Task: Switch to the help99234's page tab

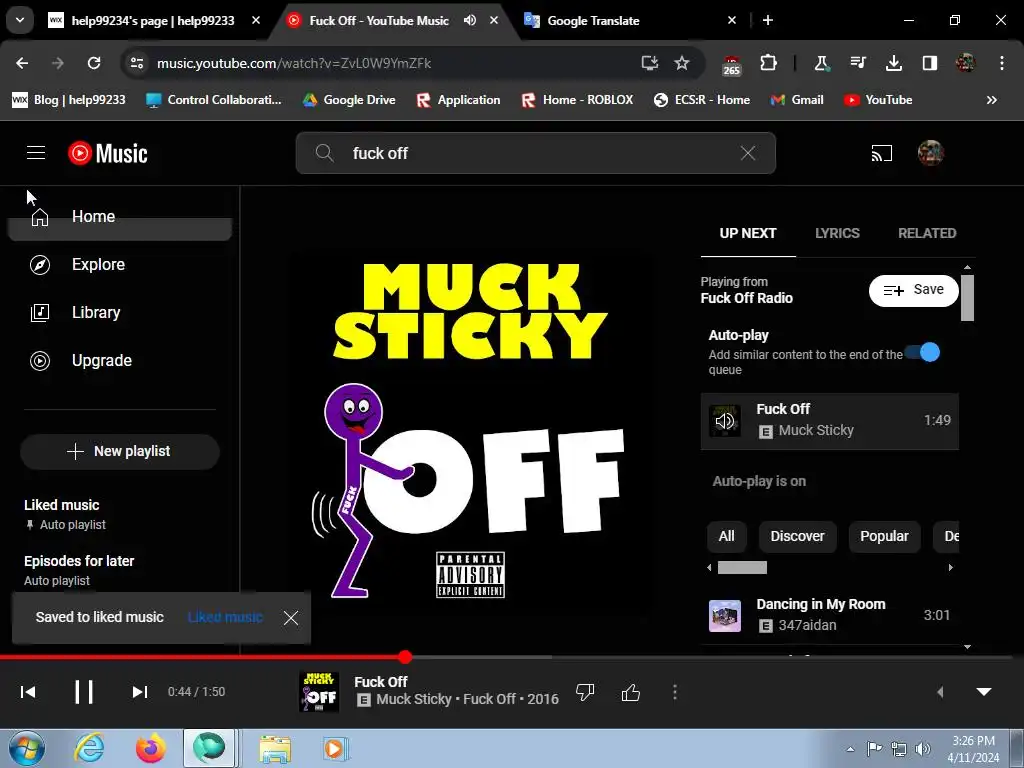Action: pyautogui.click(x=153, y=21)
